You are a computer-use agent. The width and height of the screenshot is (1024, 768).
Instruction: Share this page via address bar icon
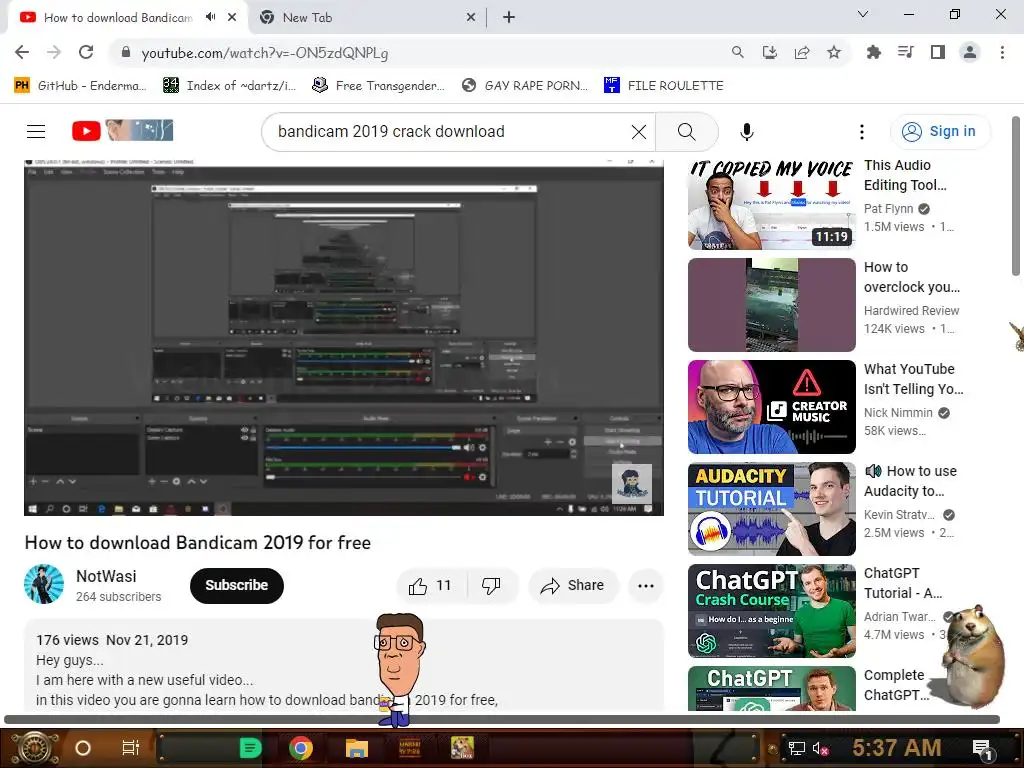[802, 52]
